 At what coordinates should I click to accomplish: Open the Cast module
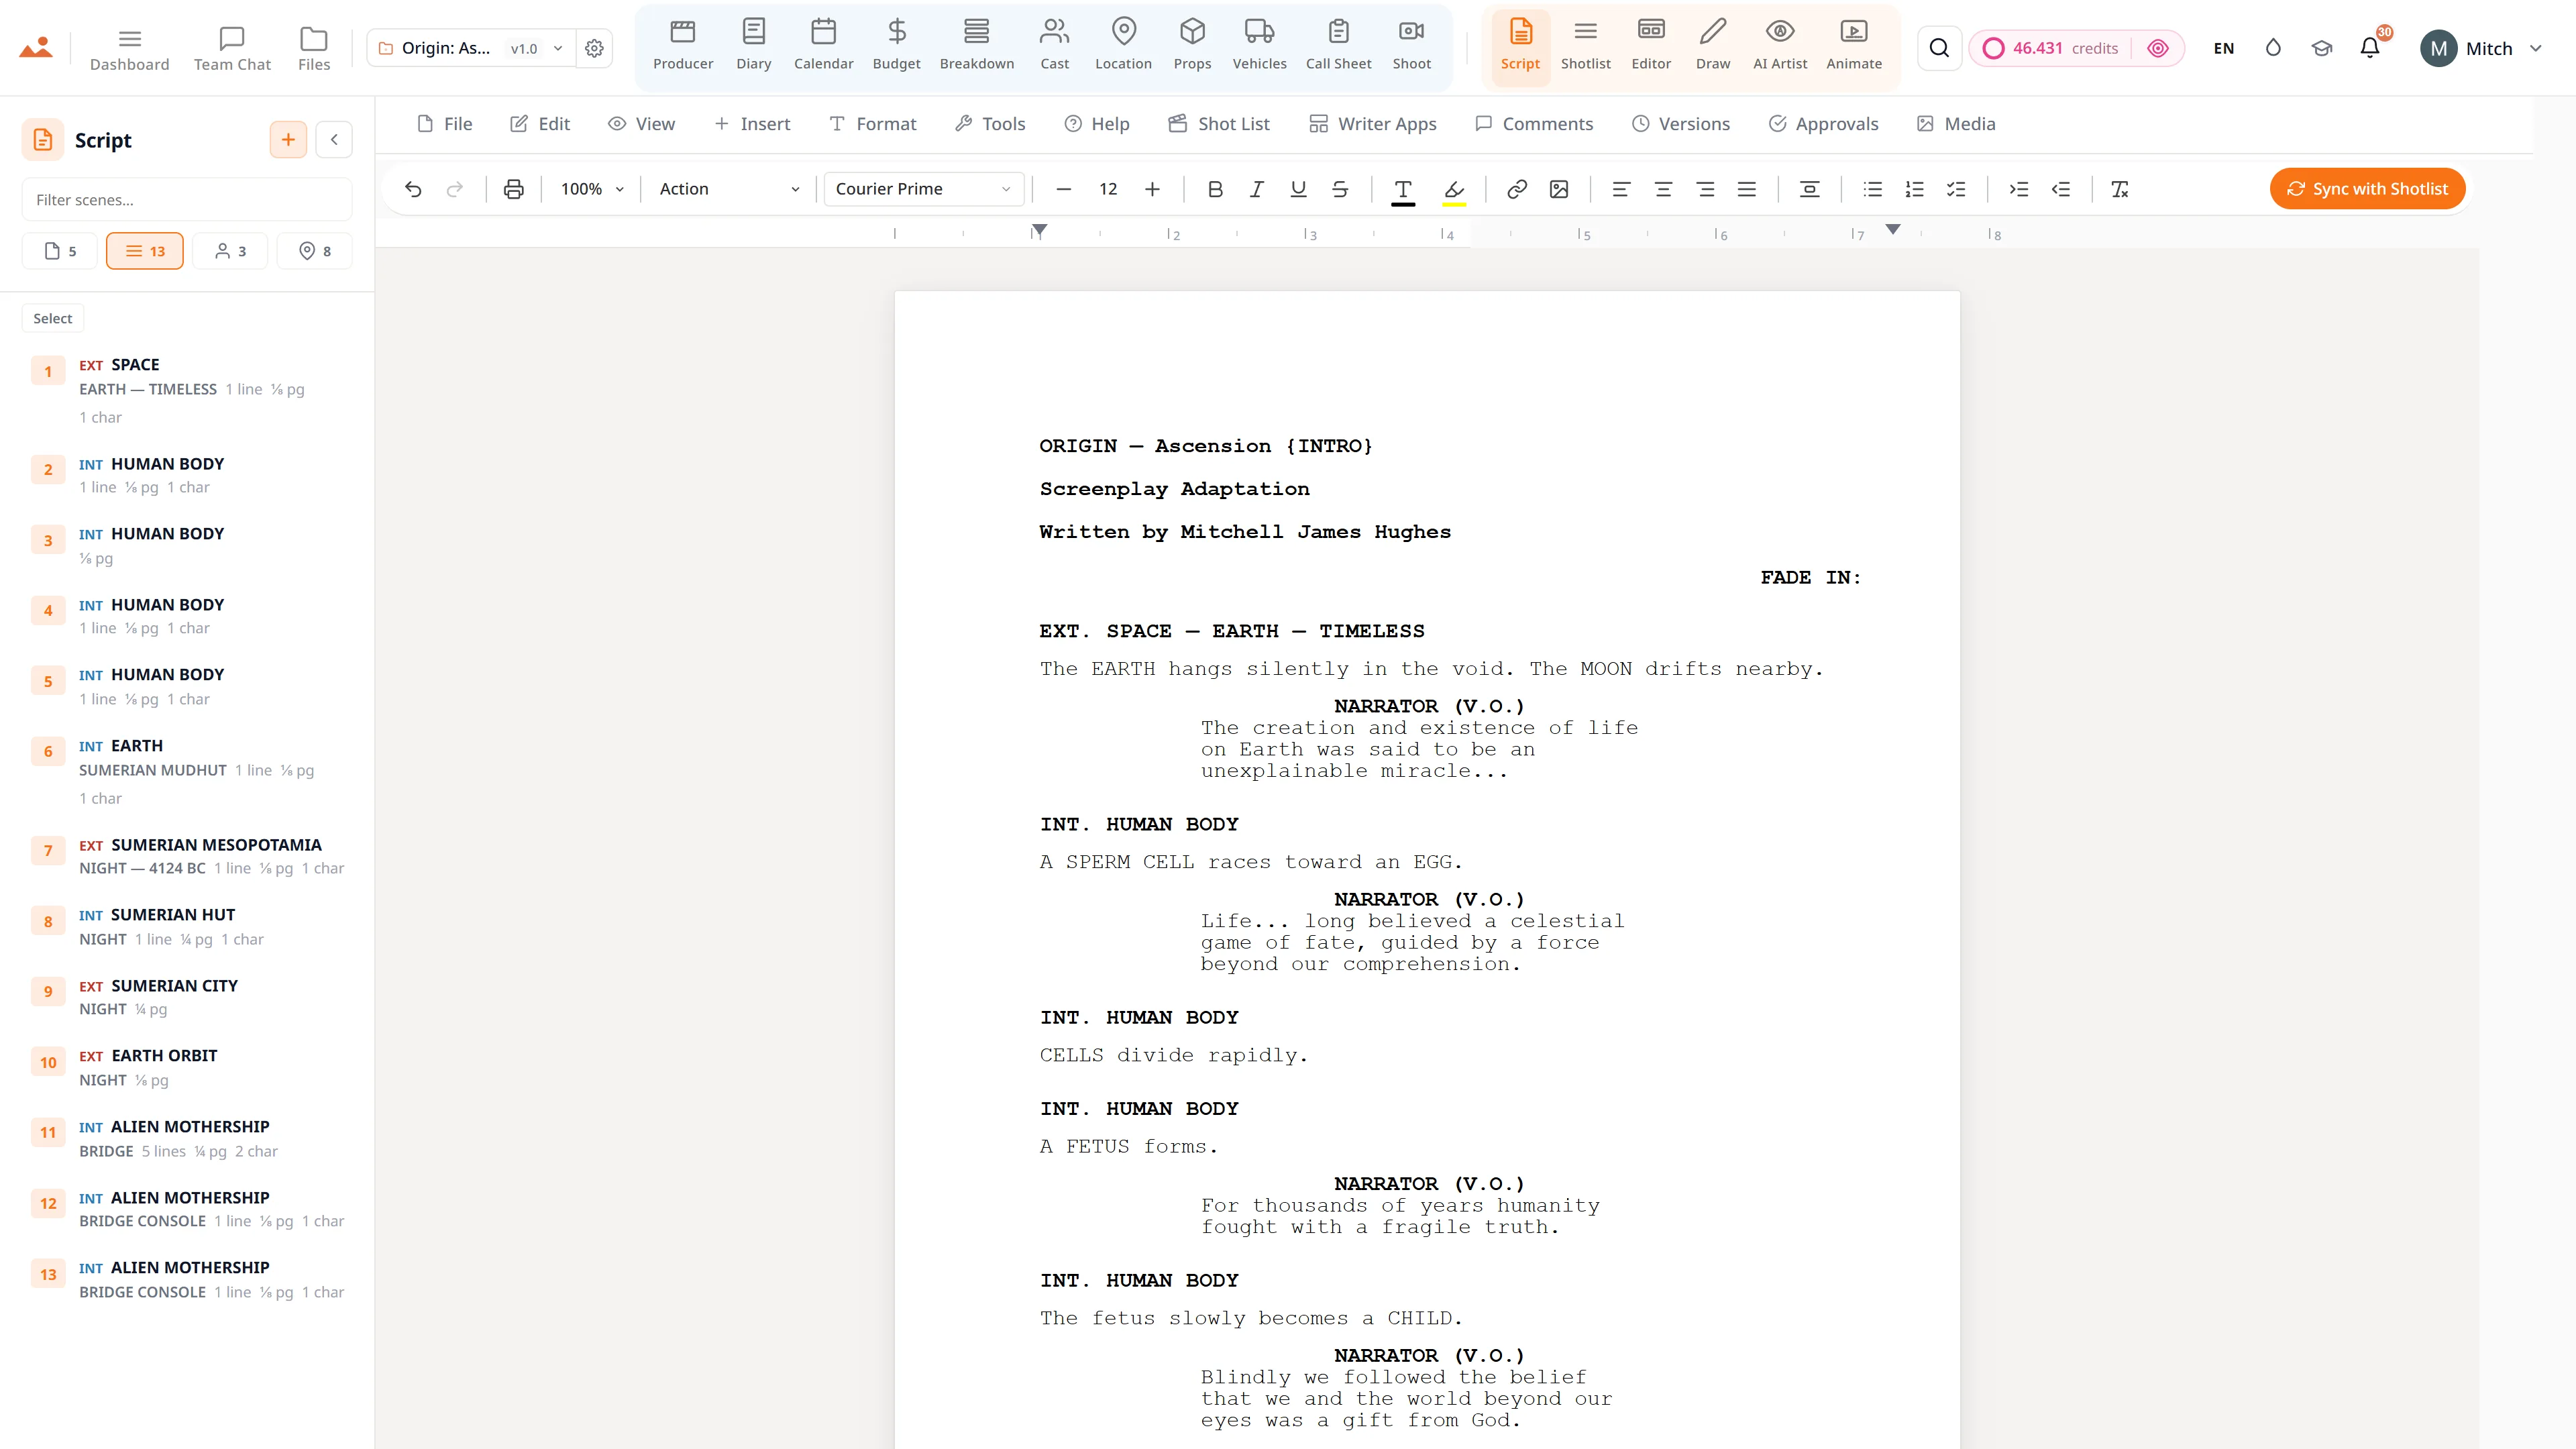[1055, 47]
